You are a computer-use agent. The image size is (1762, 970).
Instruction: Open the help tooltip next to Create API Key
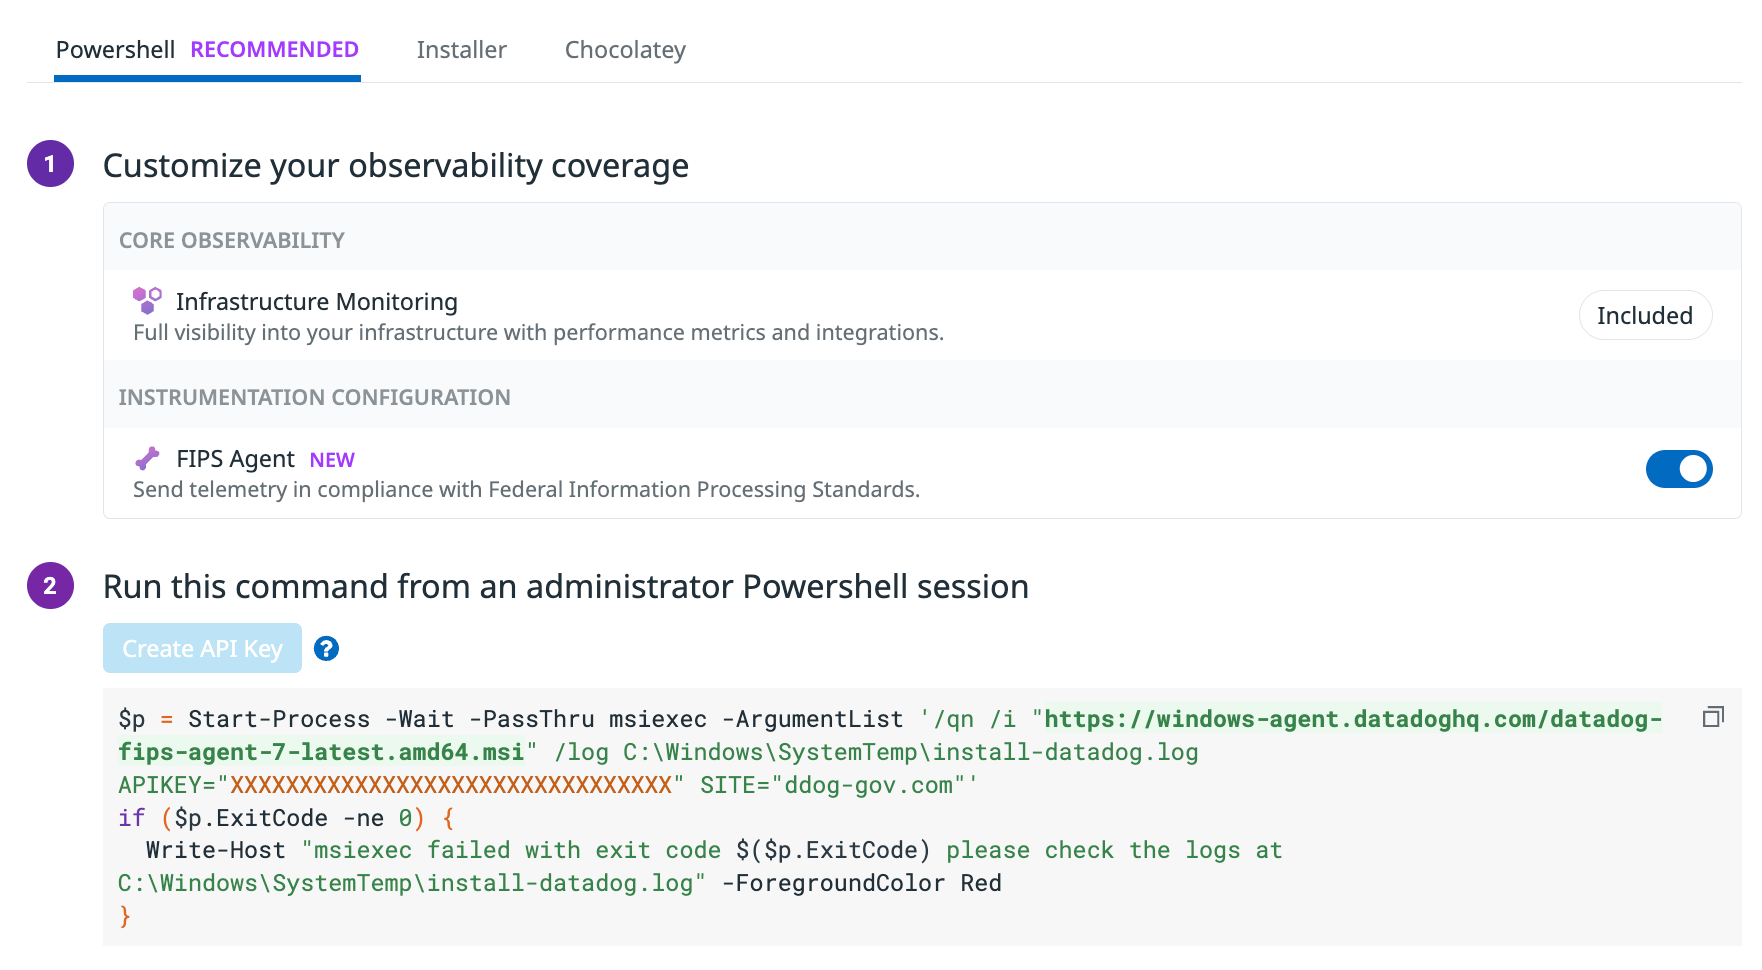[326, 648]
